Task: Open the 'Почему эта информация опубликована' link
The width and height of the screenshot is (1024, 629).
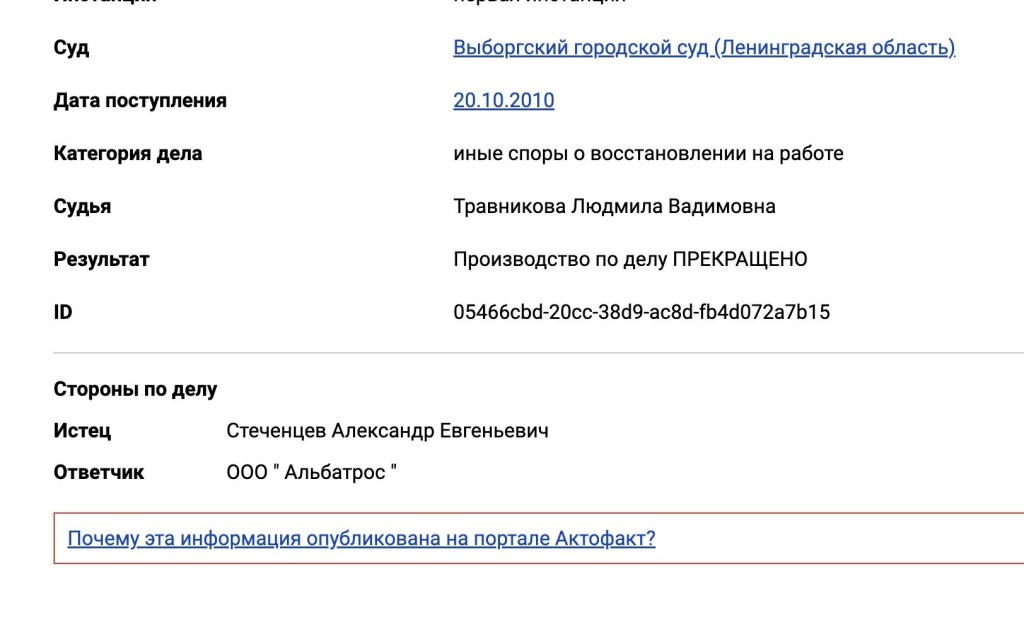Action: [361, 539]
